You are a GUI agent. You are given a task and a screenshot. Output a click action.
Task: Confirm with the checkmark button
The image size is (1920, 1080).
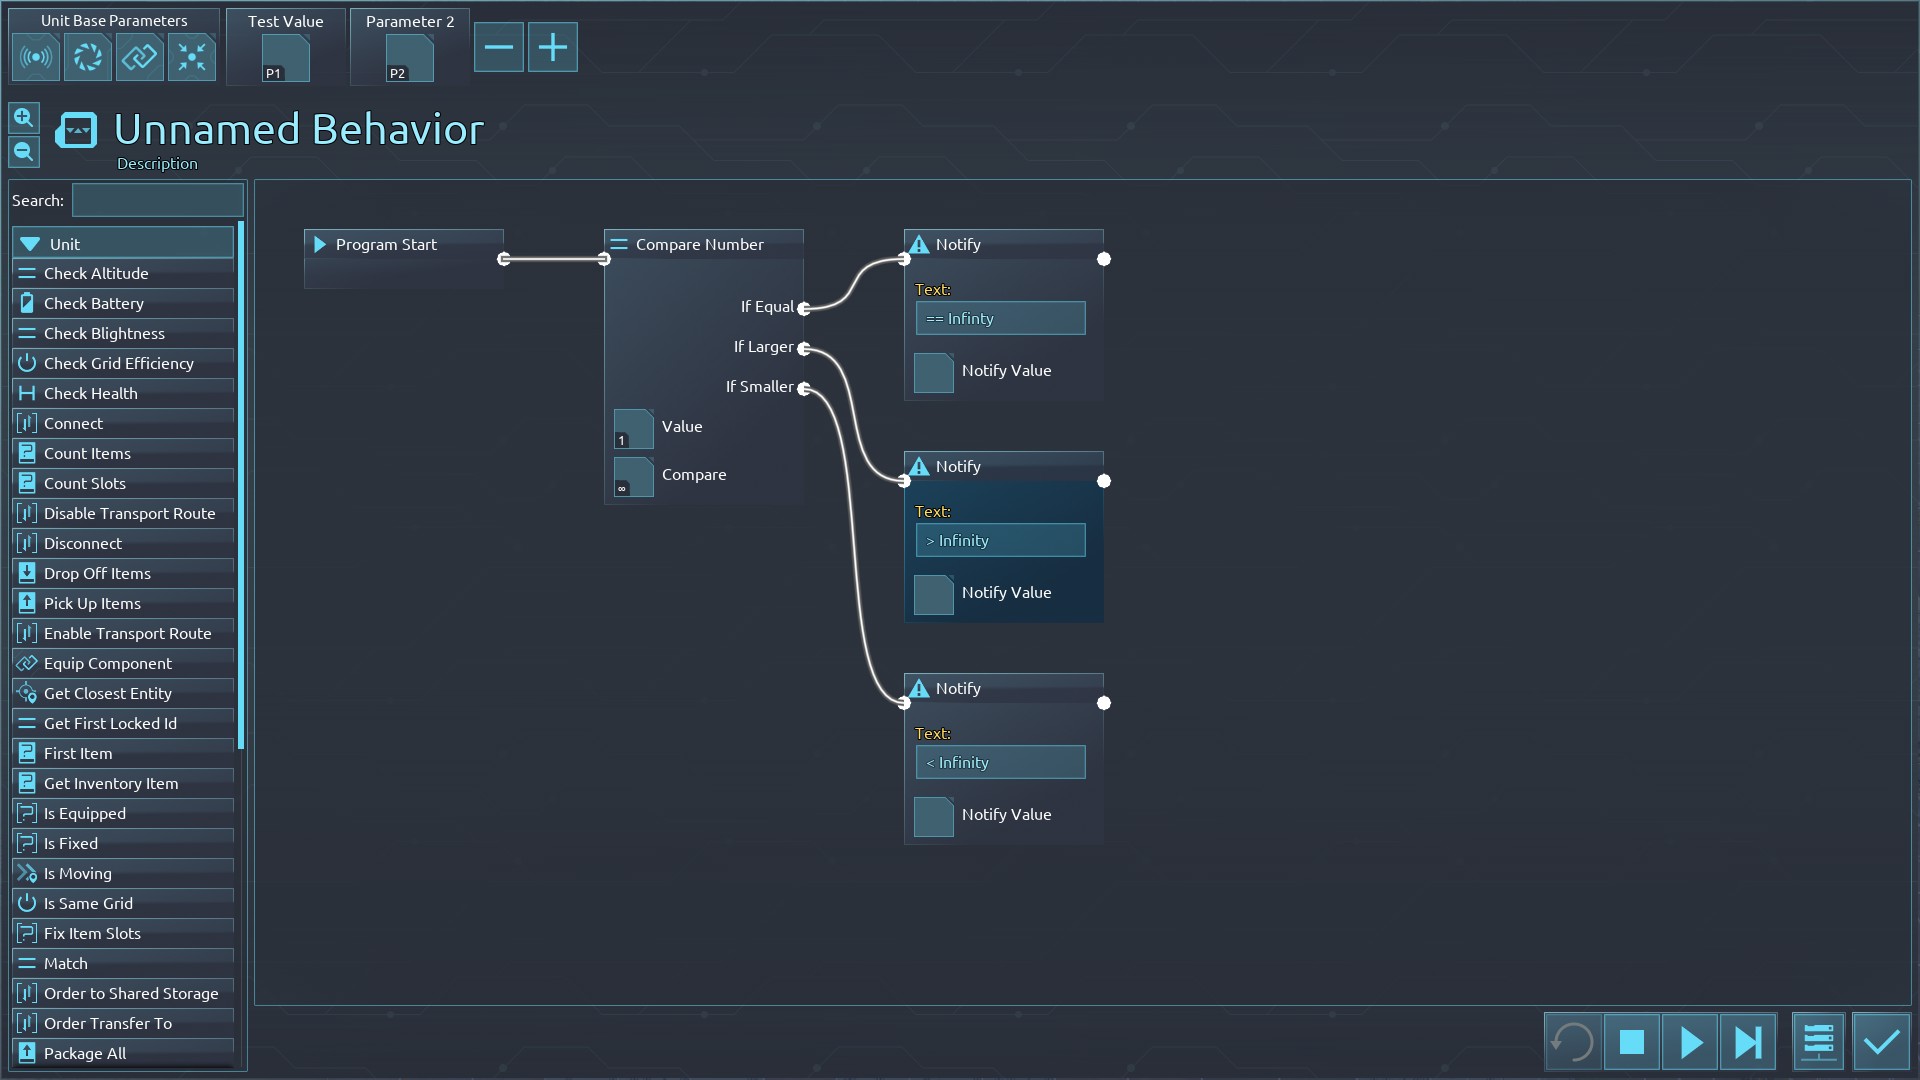click(1881, 1043)
